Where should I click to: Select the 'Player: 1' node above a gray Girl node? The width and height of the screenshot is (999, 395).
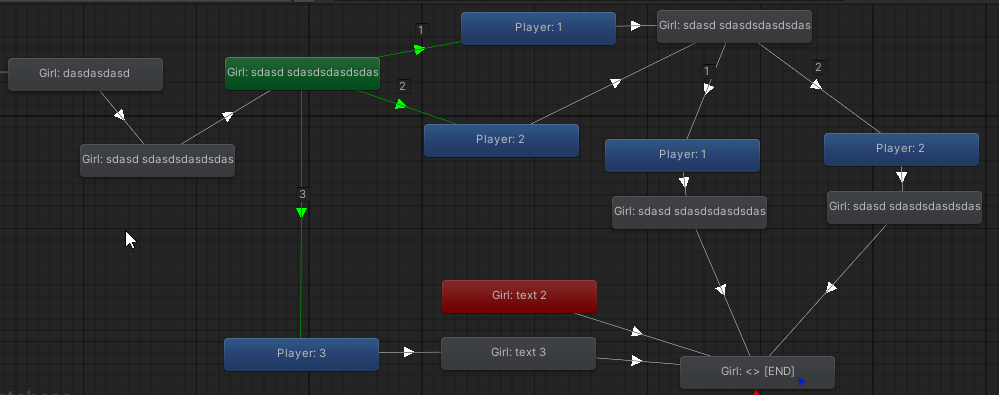[682, 155]
